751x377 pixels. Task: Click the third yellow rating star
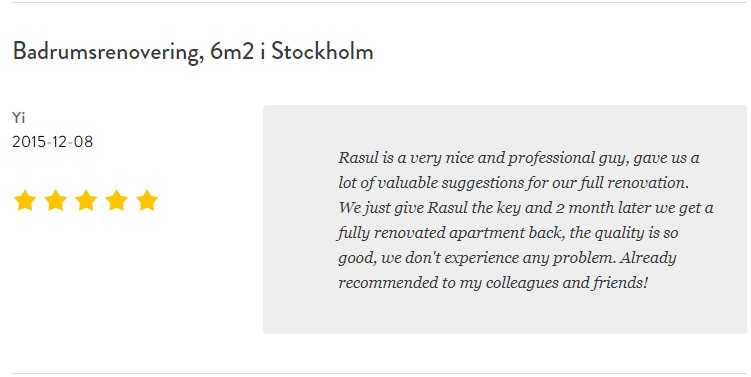(86, 200)
